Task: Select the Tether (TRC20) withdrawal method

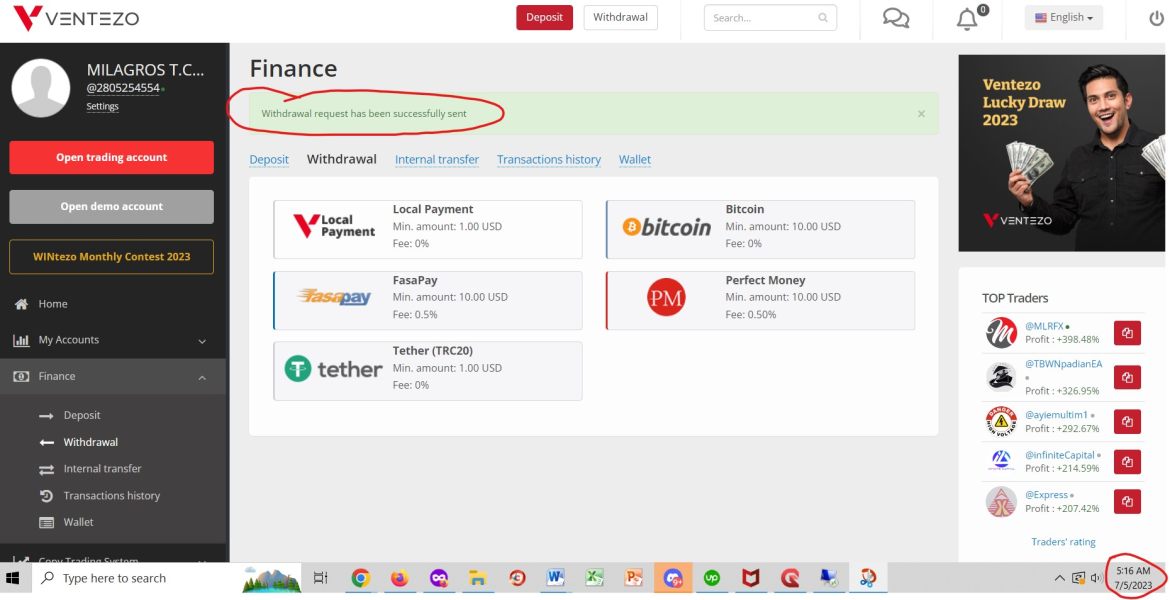Action: [428, 371]
